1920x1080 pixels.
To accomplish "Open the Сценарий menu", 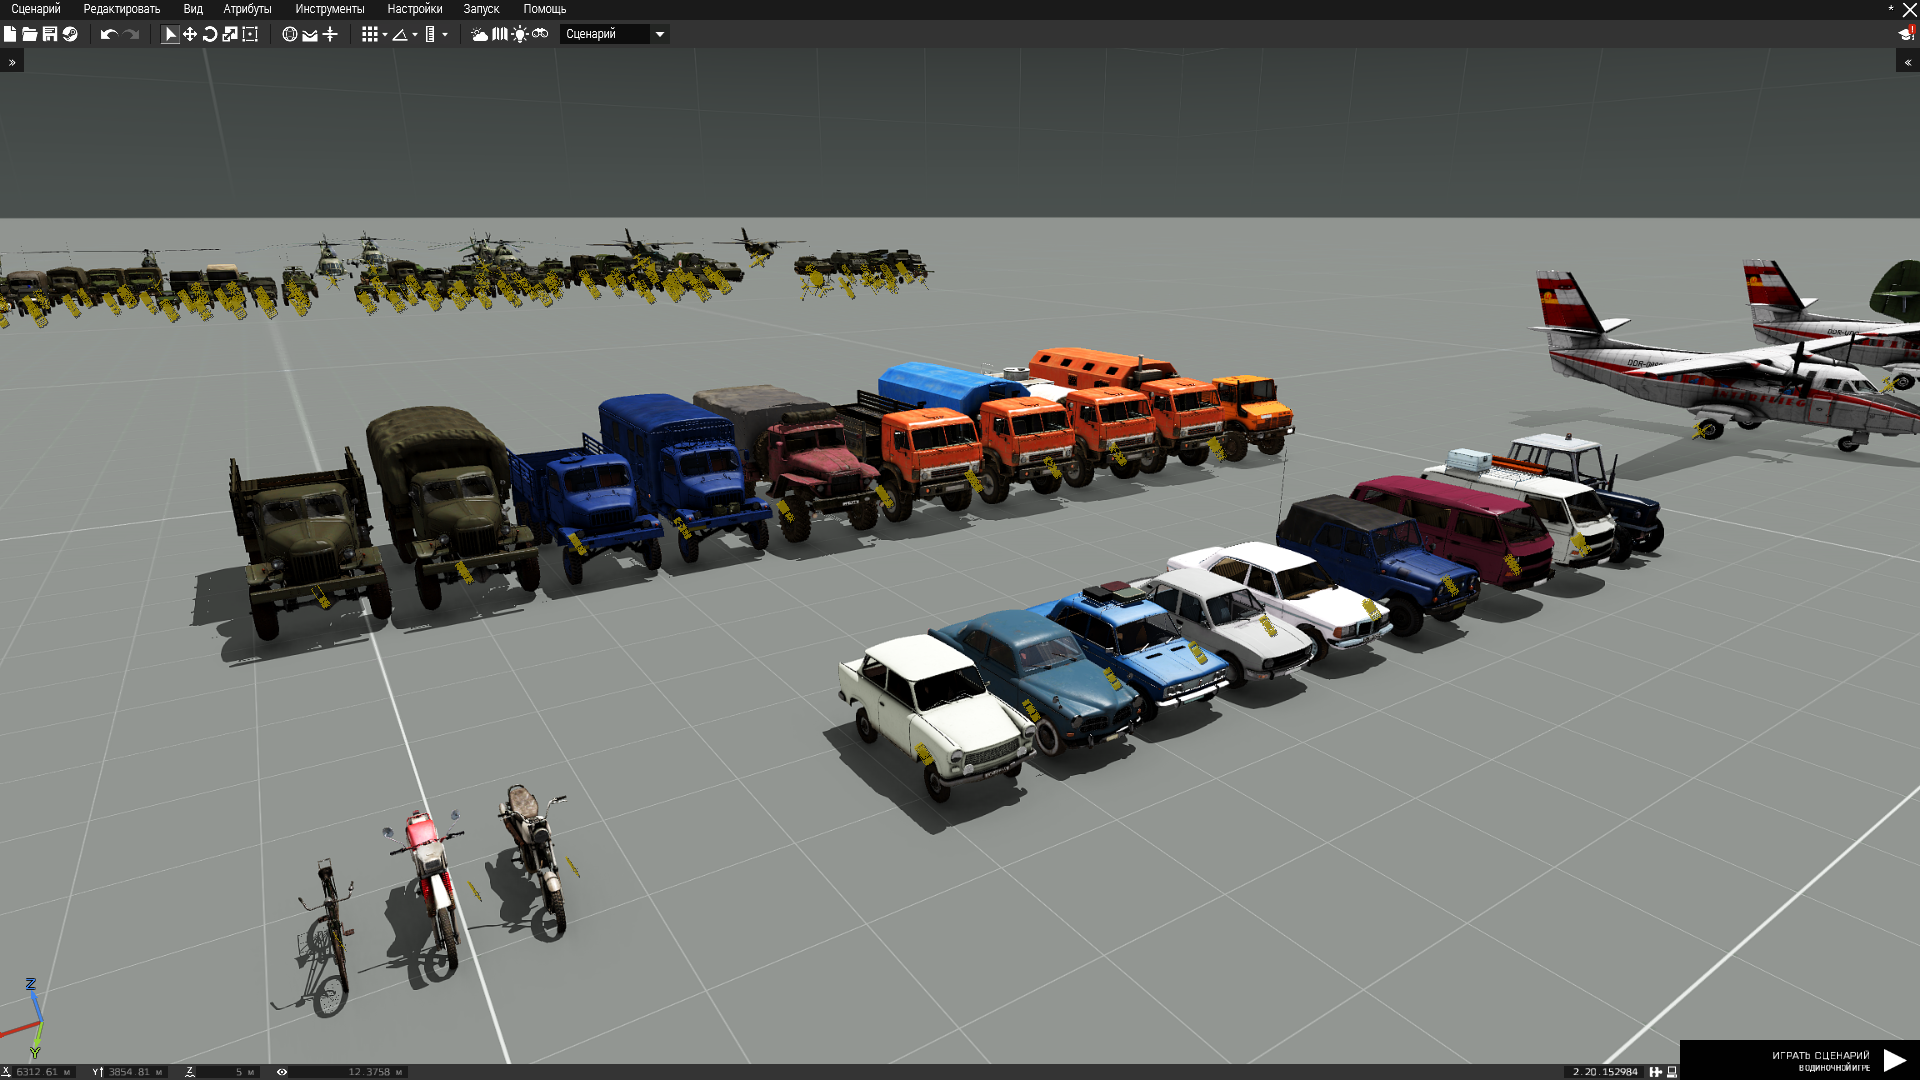I will point(36,9).
